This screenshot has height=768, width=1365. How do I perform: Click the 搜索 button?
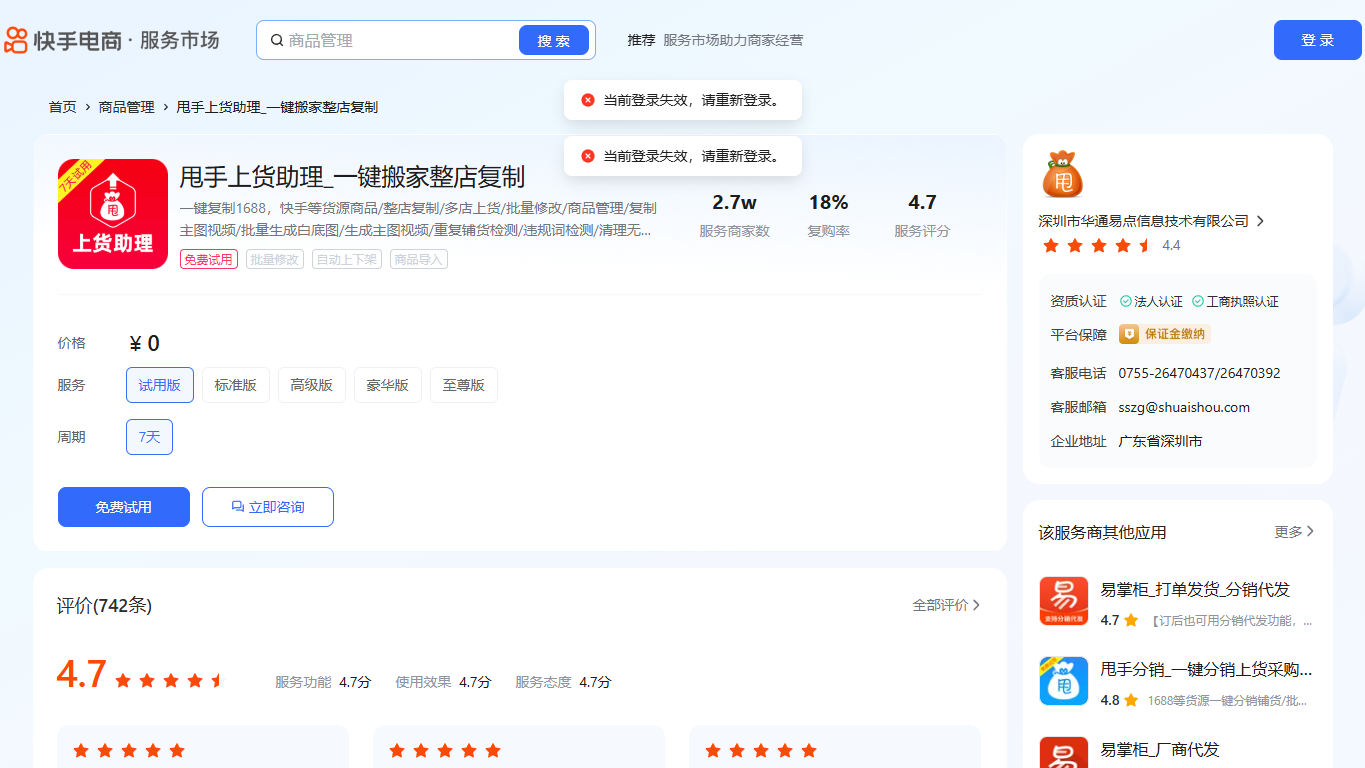tap(554, 41)
